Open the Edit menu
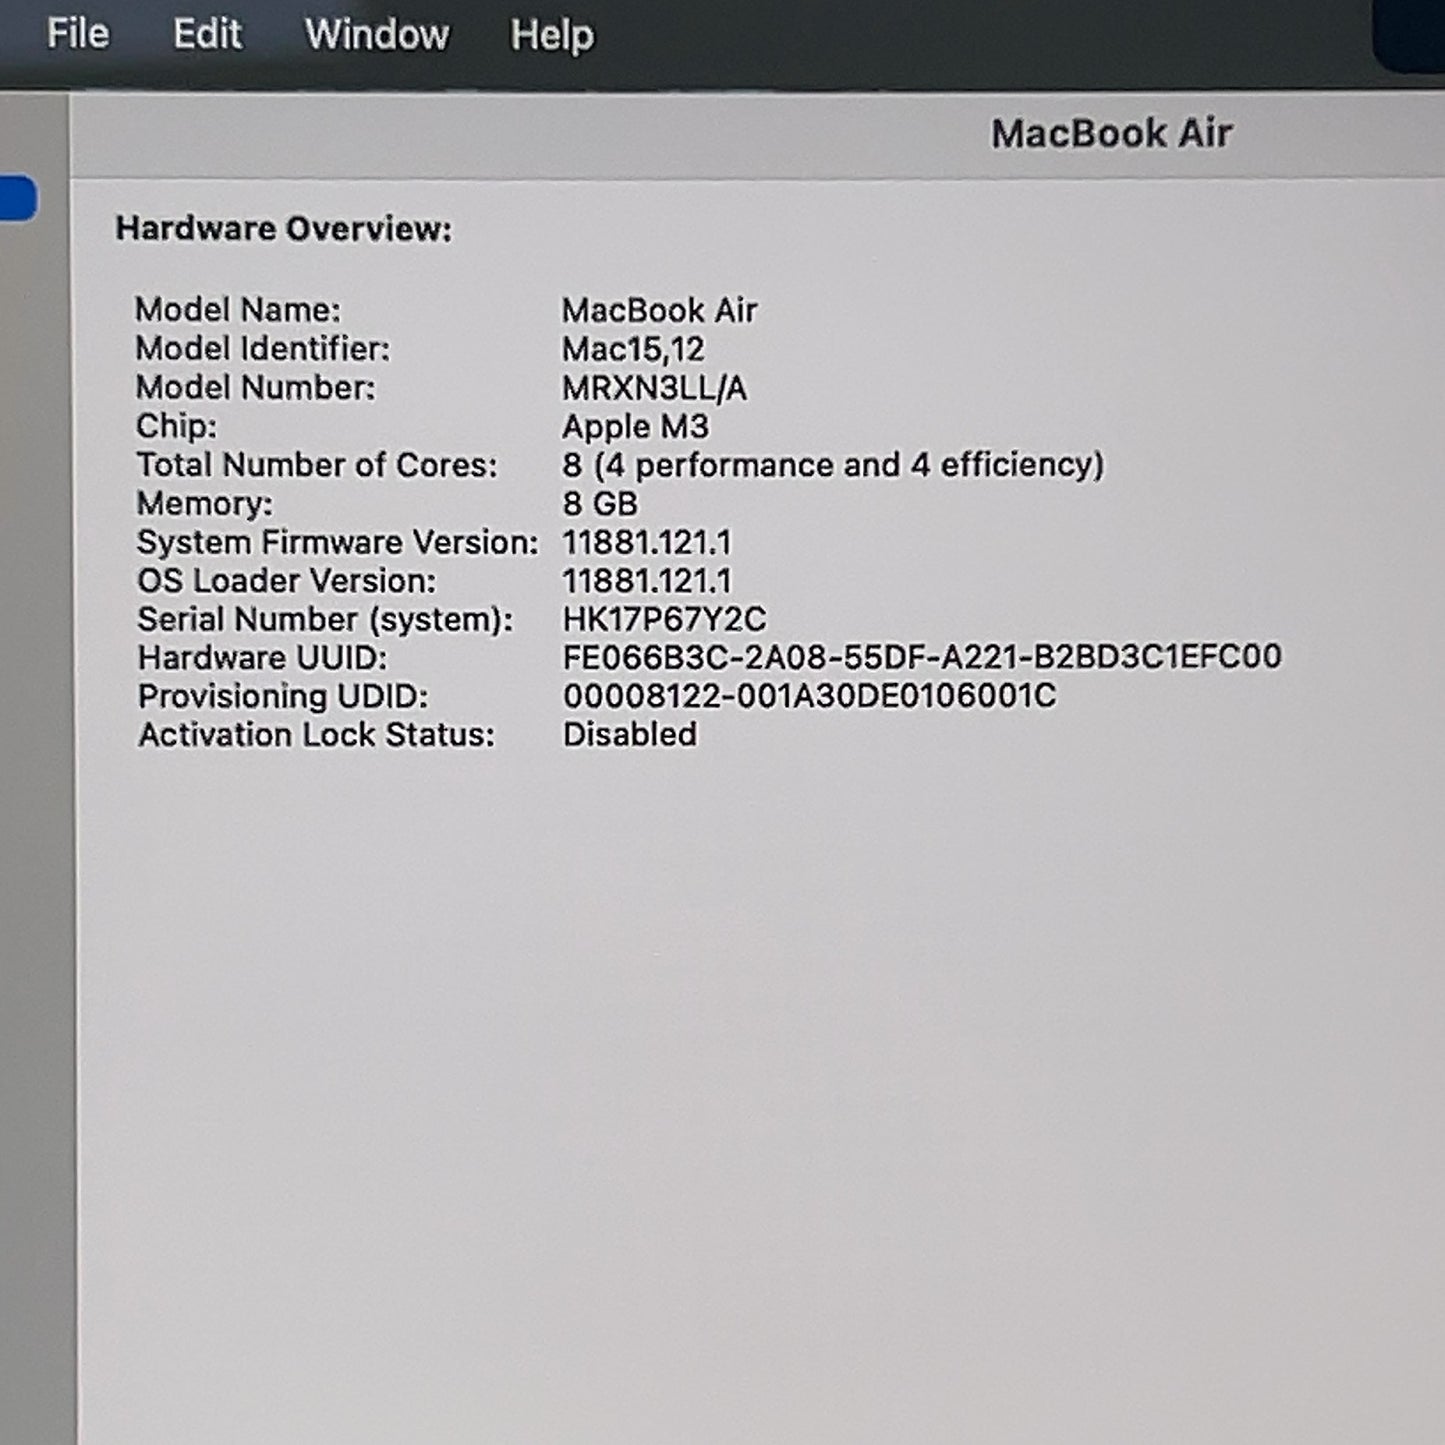This screenshot has height=1445, width=1445. tap(207, 34)
